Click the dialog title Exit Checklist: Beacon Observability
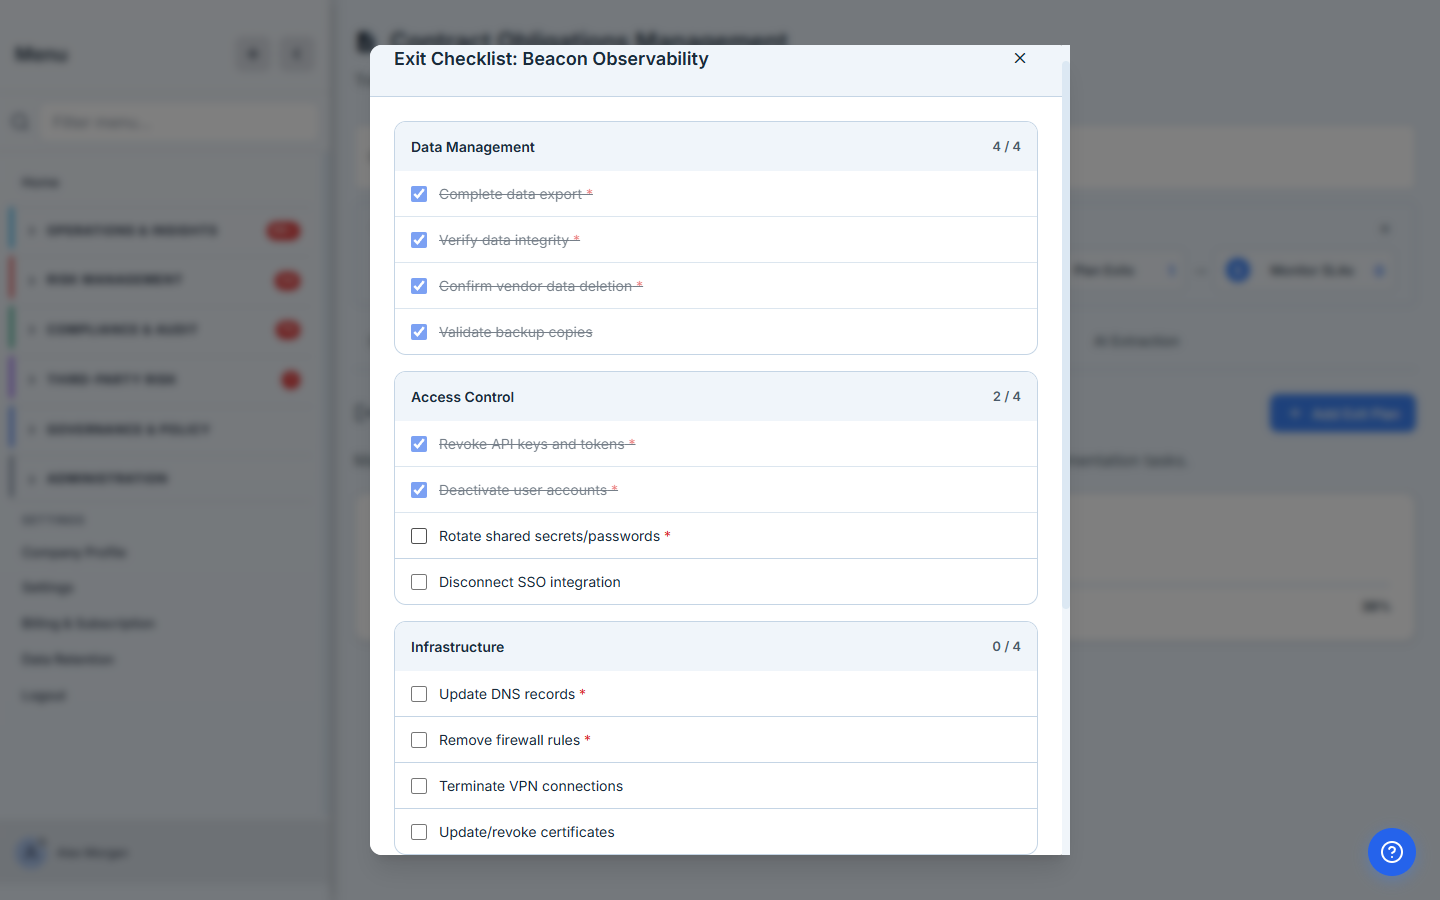This screenshot has height=900, width=1440. tap(551, 59)
